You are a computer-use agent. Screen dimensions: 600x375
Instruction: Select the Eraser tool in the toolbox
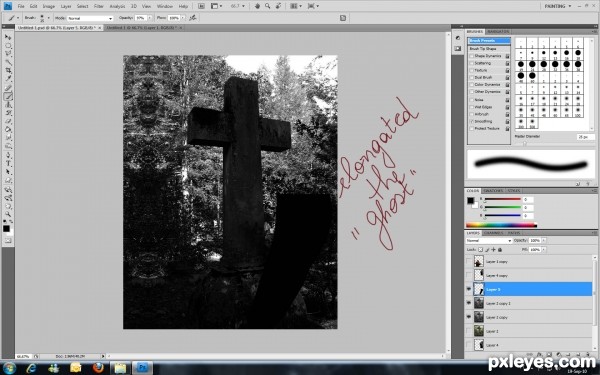(x=8, y=122)
